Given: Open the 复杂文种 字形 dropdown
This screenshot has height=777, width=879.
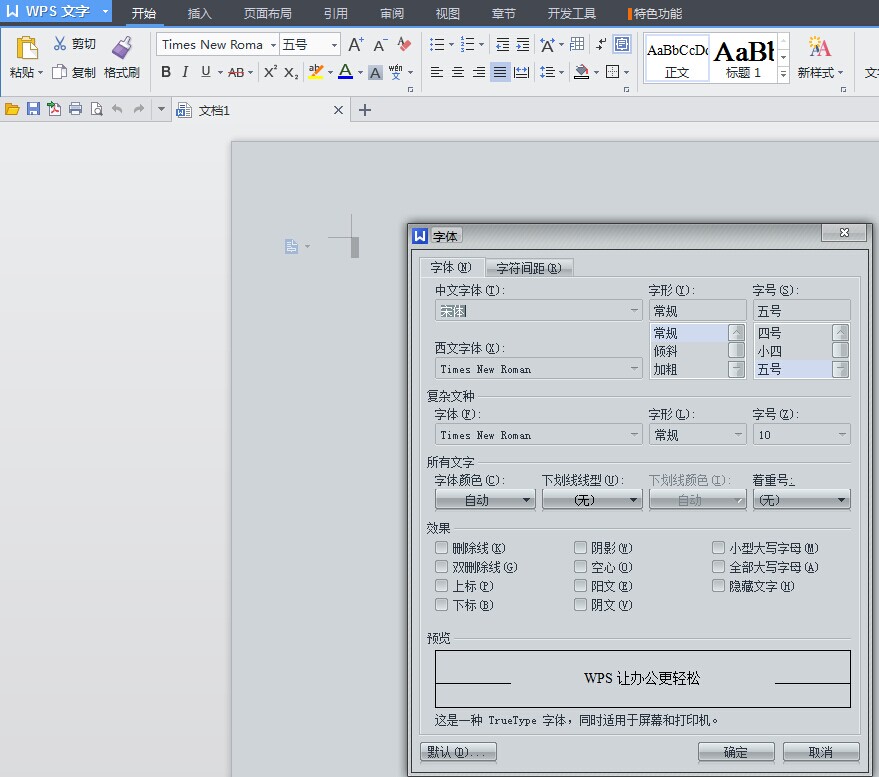Looking at the screenshot, I should 738,434.
